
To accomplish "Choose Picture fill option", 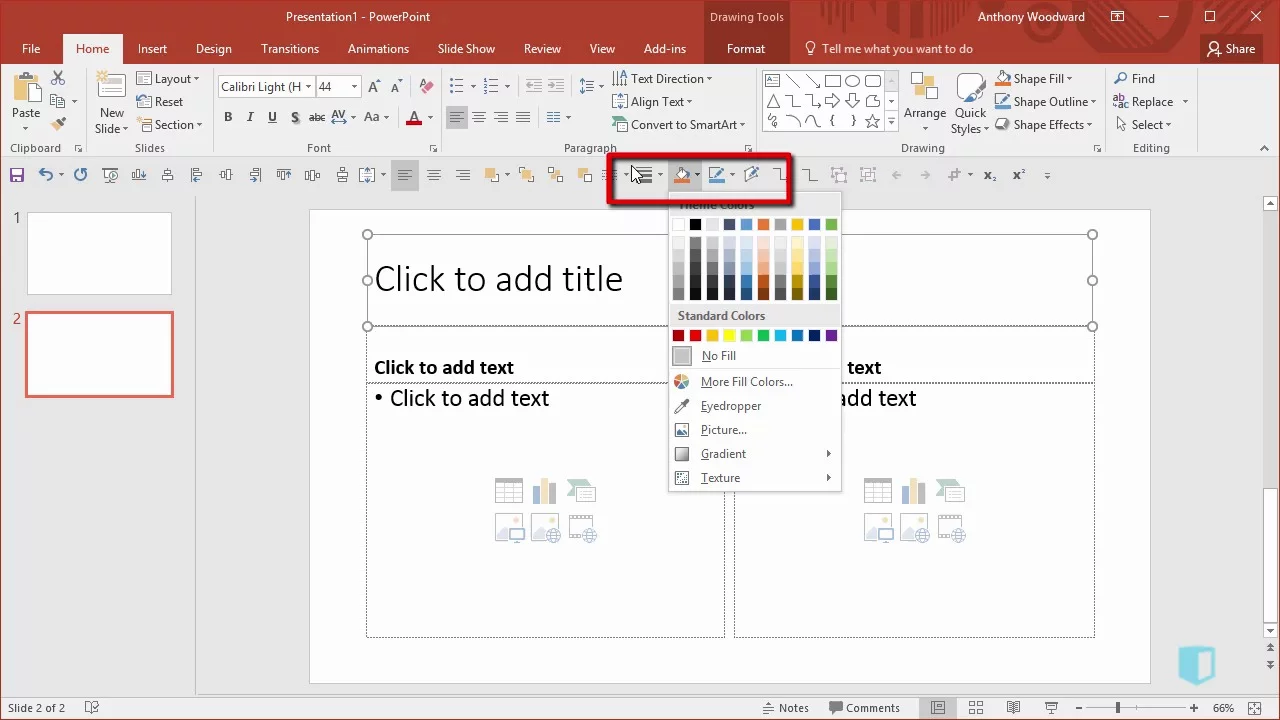I will pyautogui.click(x=754, y=430).
